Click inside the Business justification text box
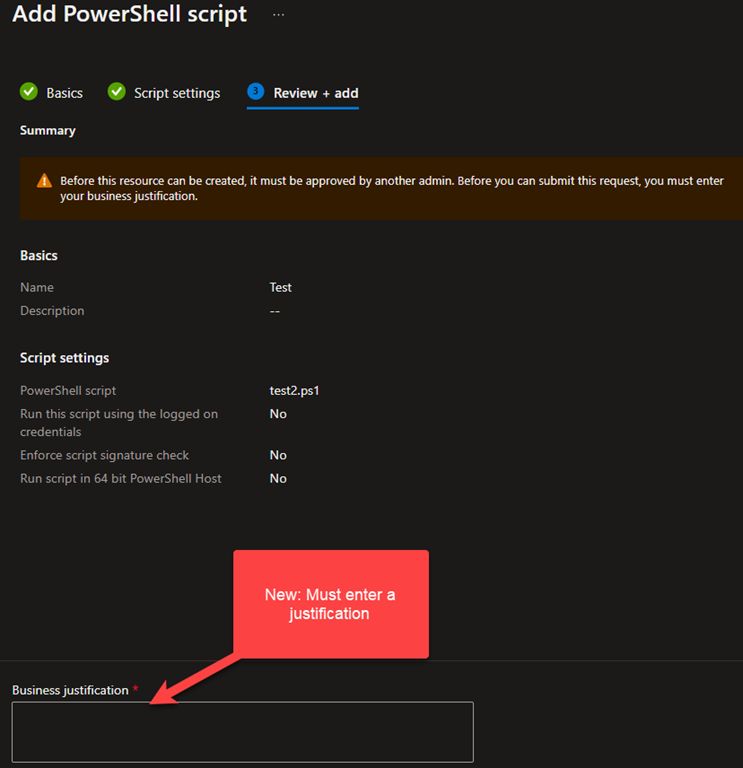Viewport: 743px width, 768px height. click(x=242, y=732)
